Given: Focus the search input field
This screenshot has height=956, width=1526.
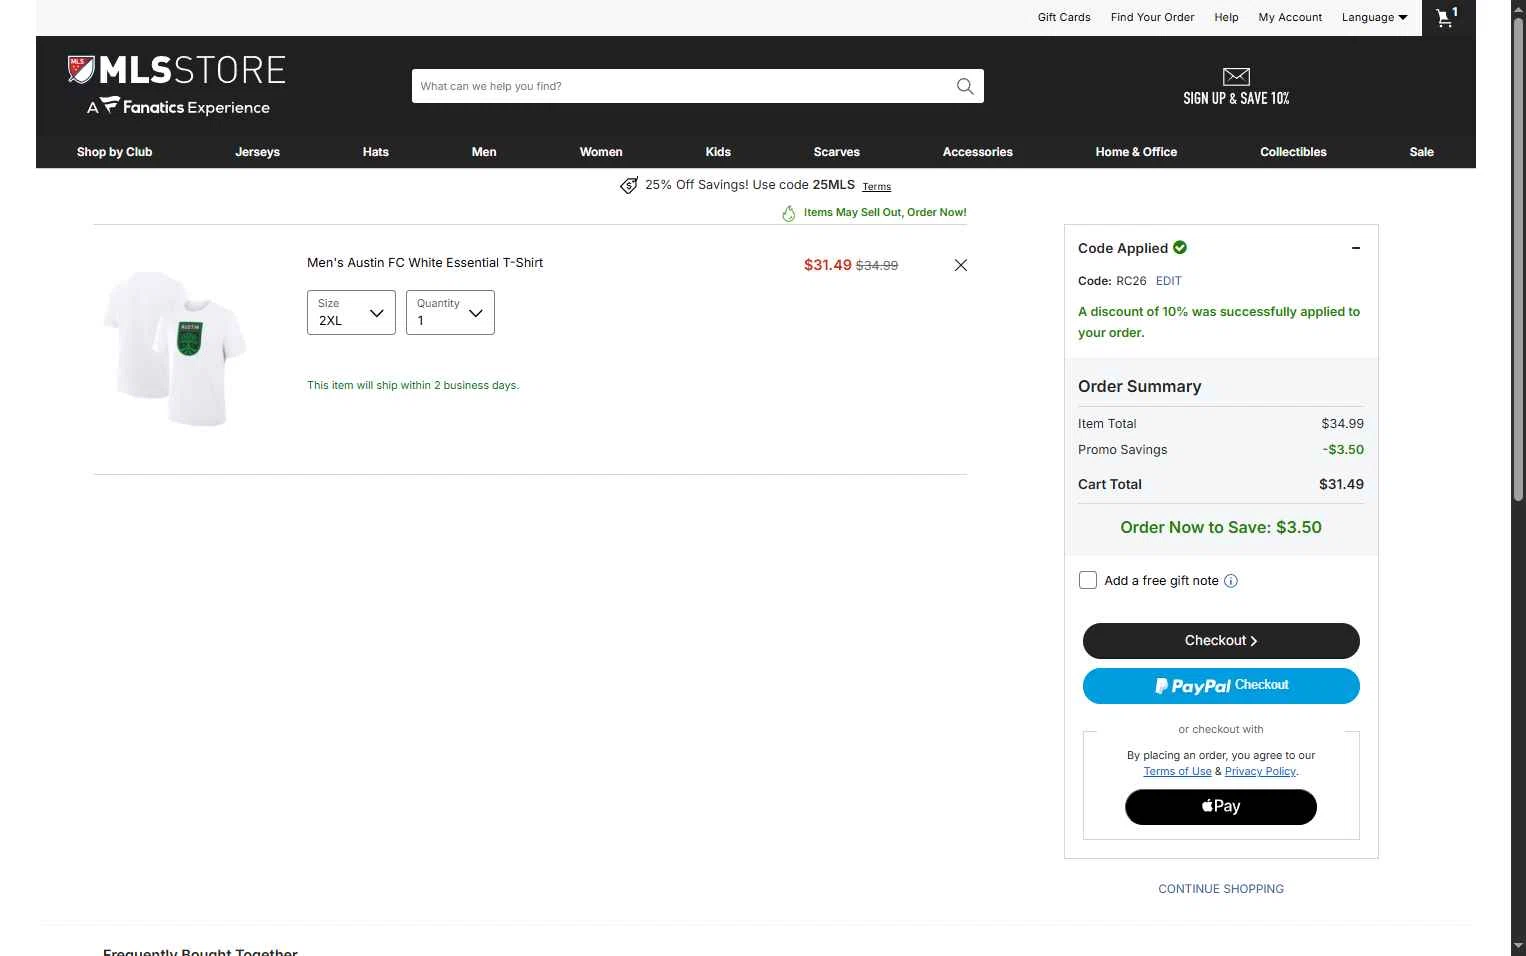Looking at the screenshot, I should 682,86.
